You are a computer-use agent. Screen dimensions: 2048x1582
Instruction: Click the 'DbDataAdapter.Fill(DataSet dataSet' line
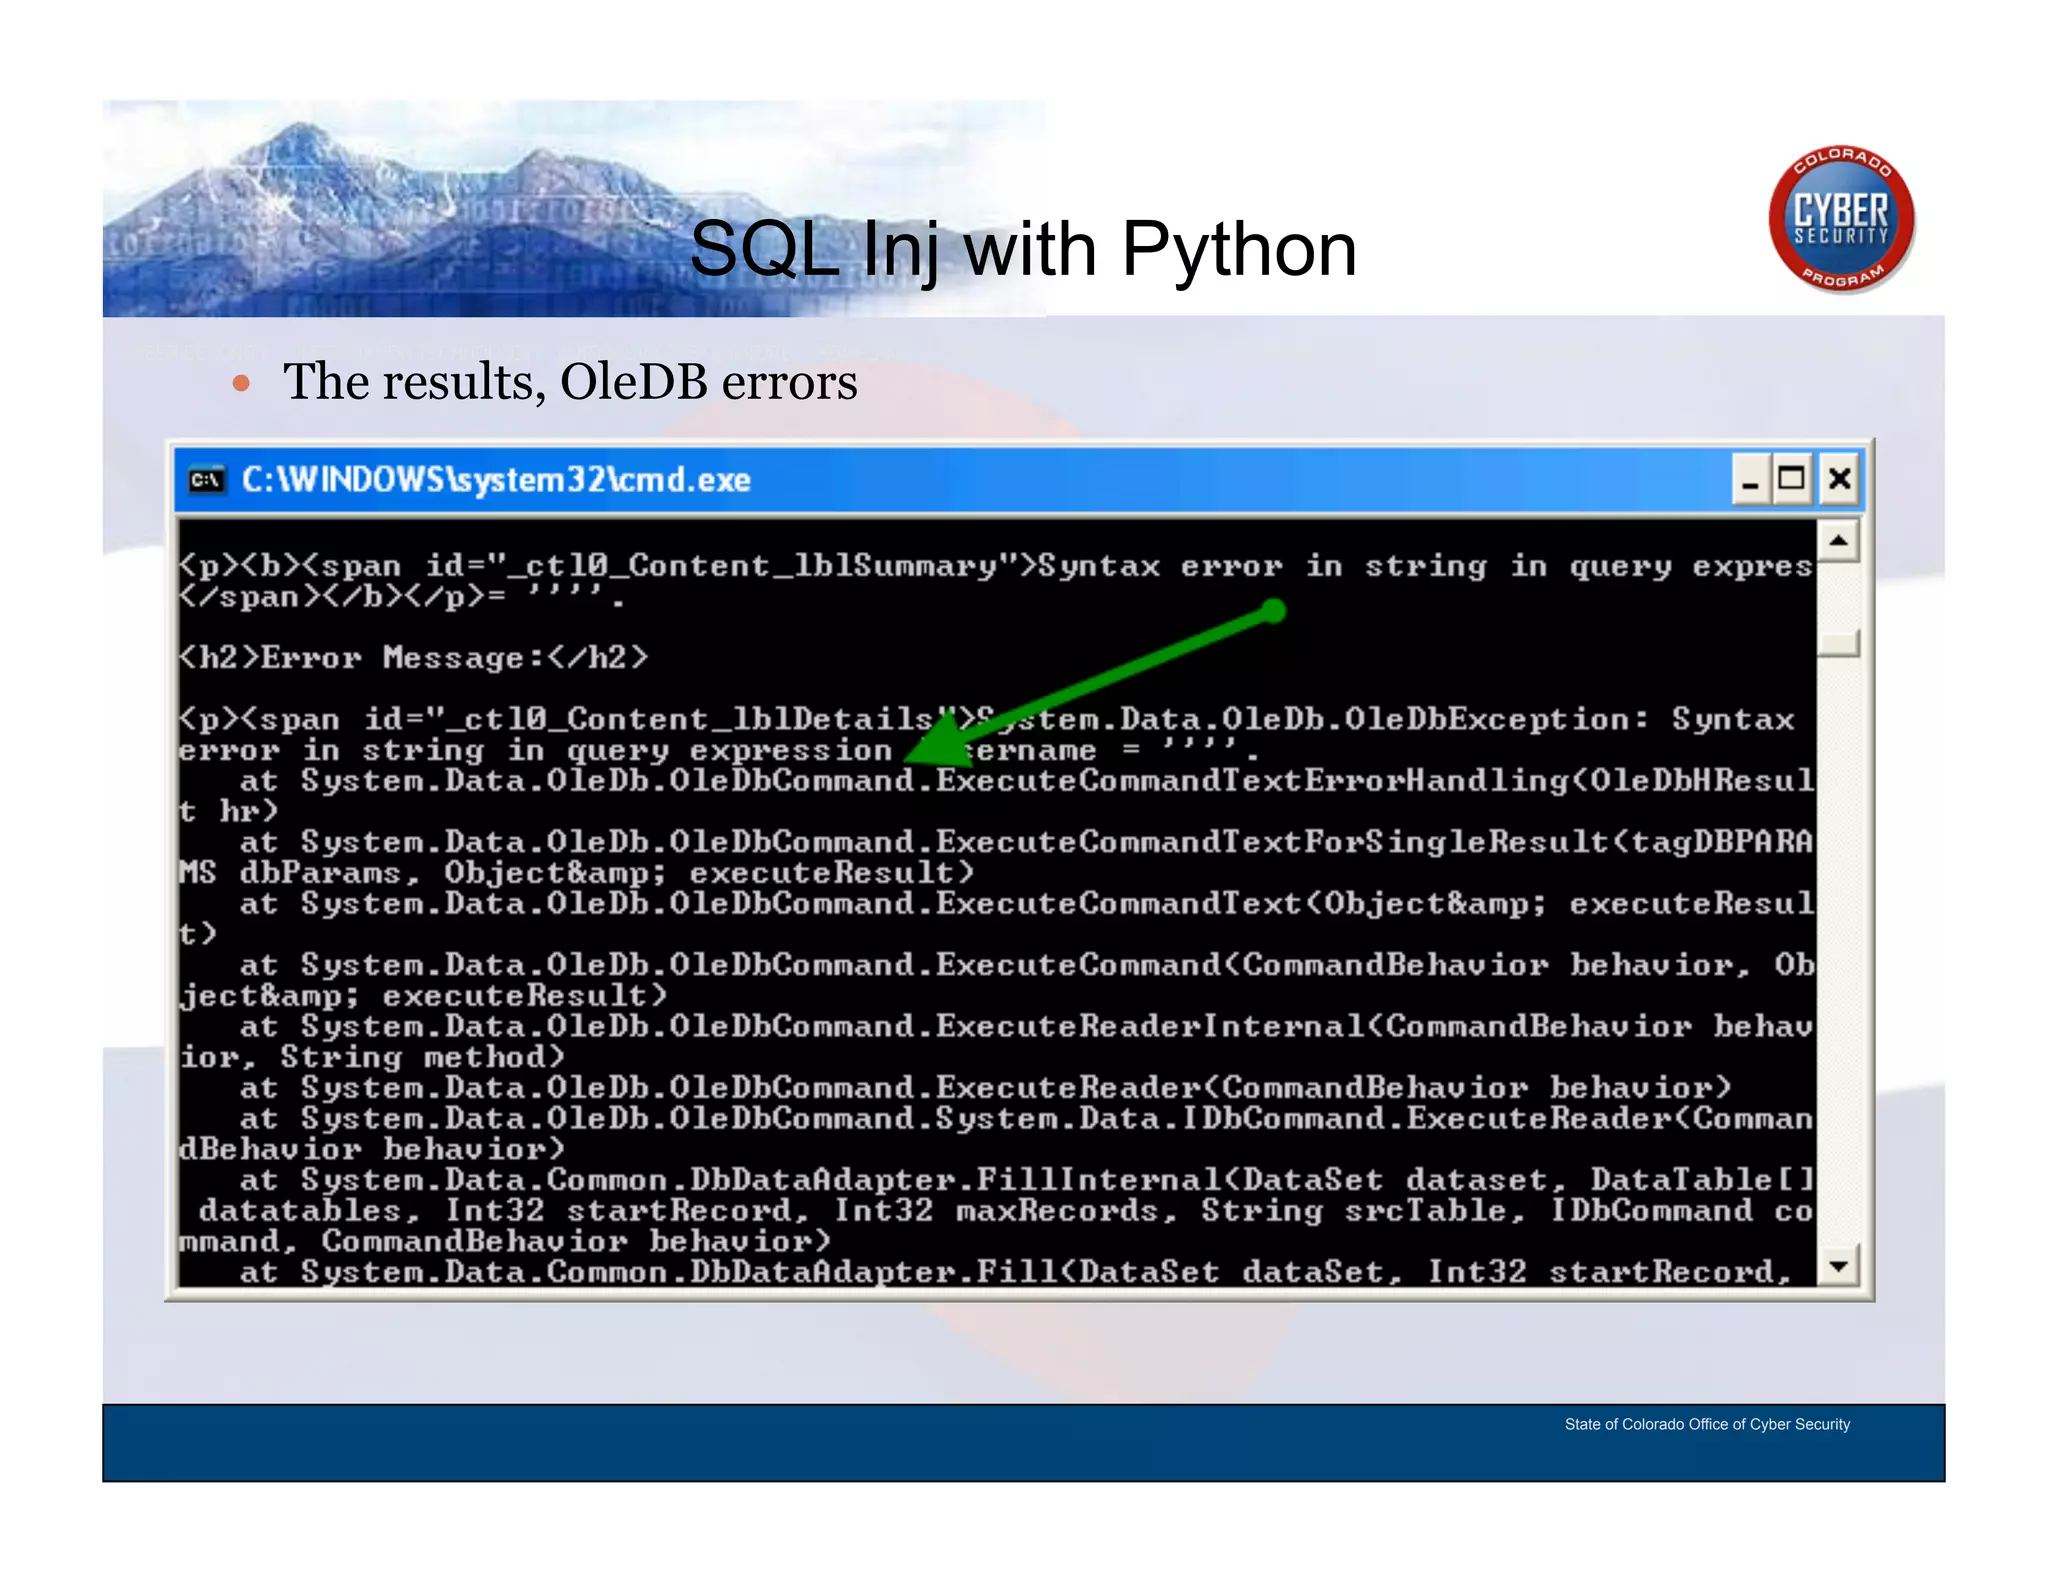click(1016, 1272)
